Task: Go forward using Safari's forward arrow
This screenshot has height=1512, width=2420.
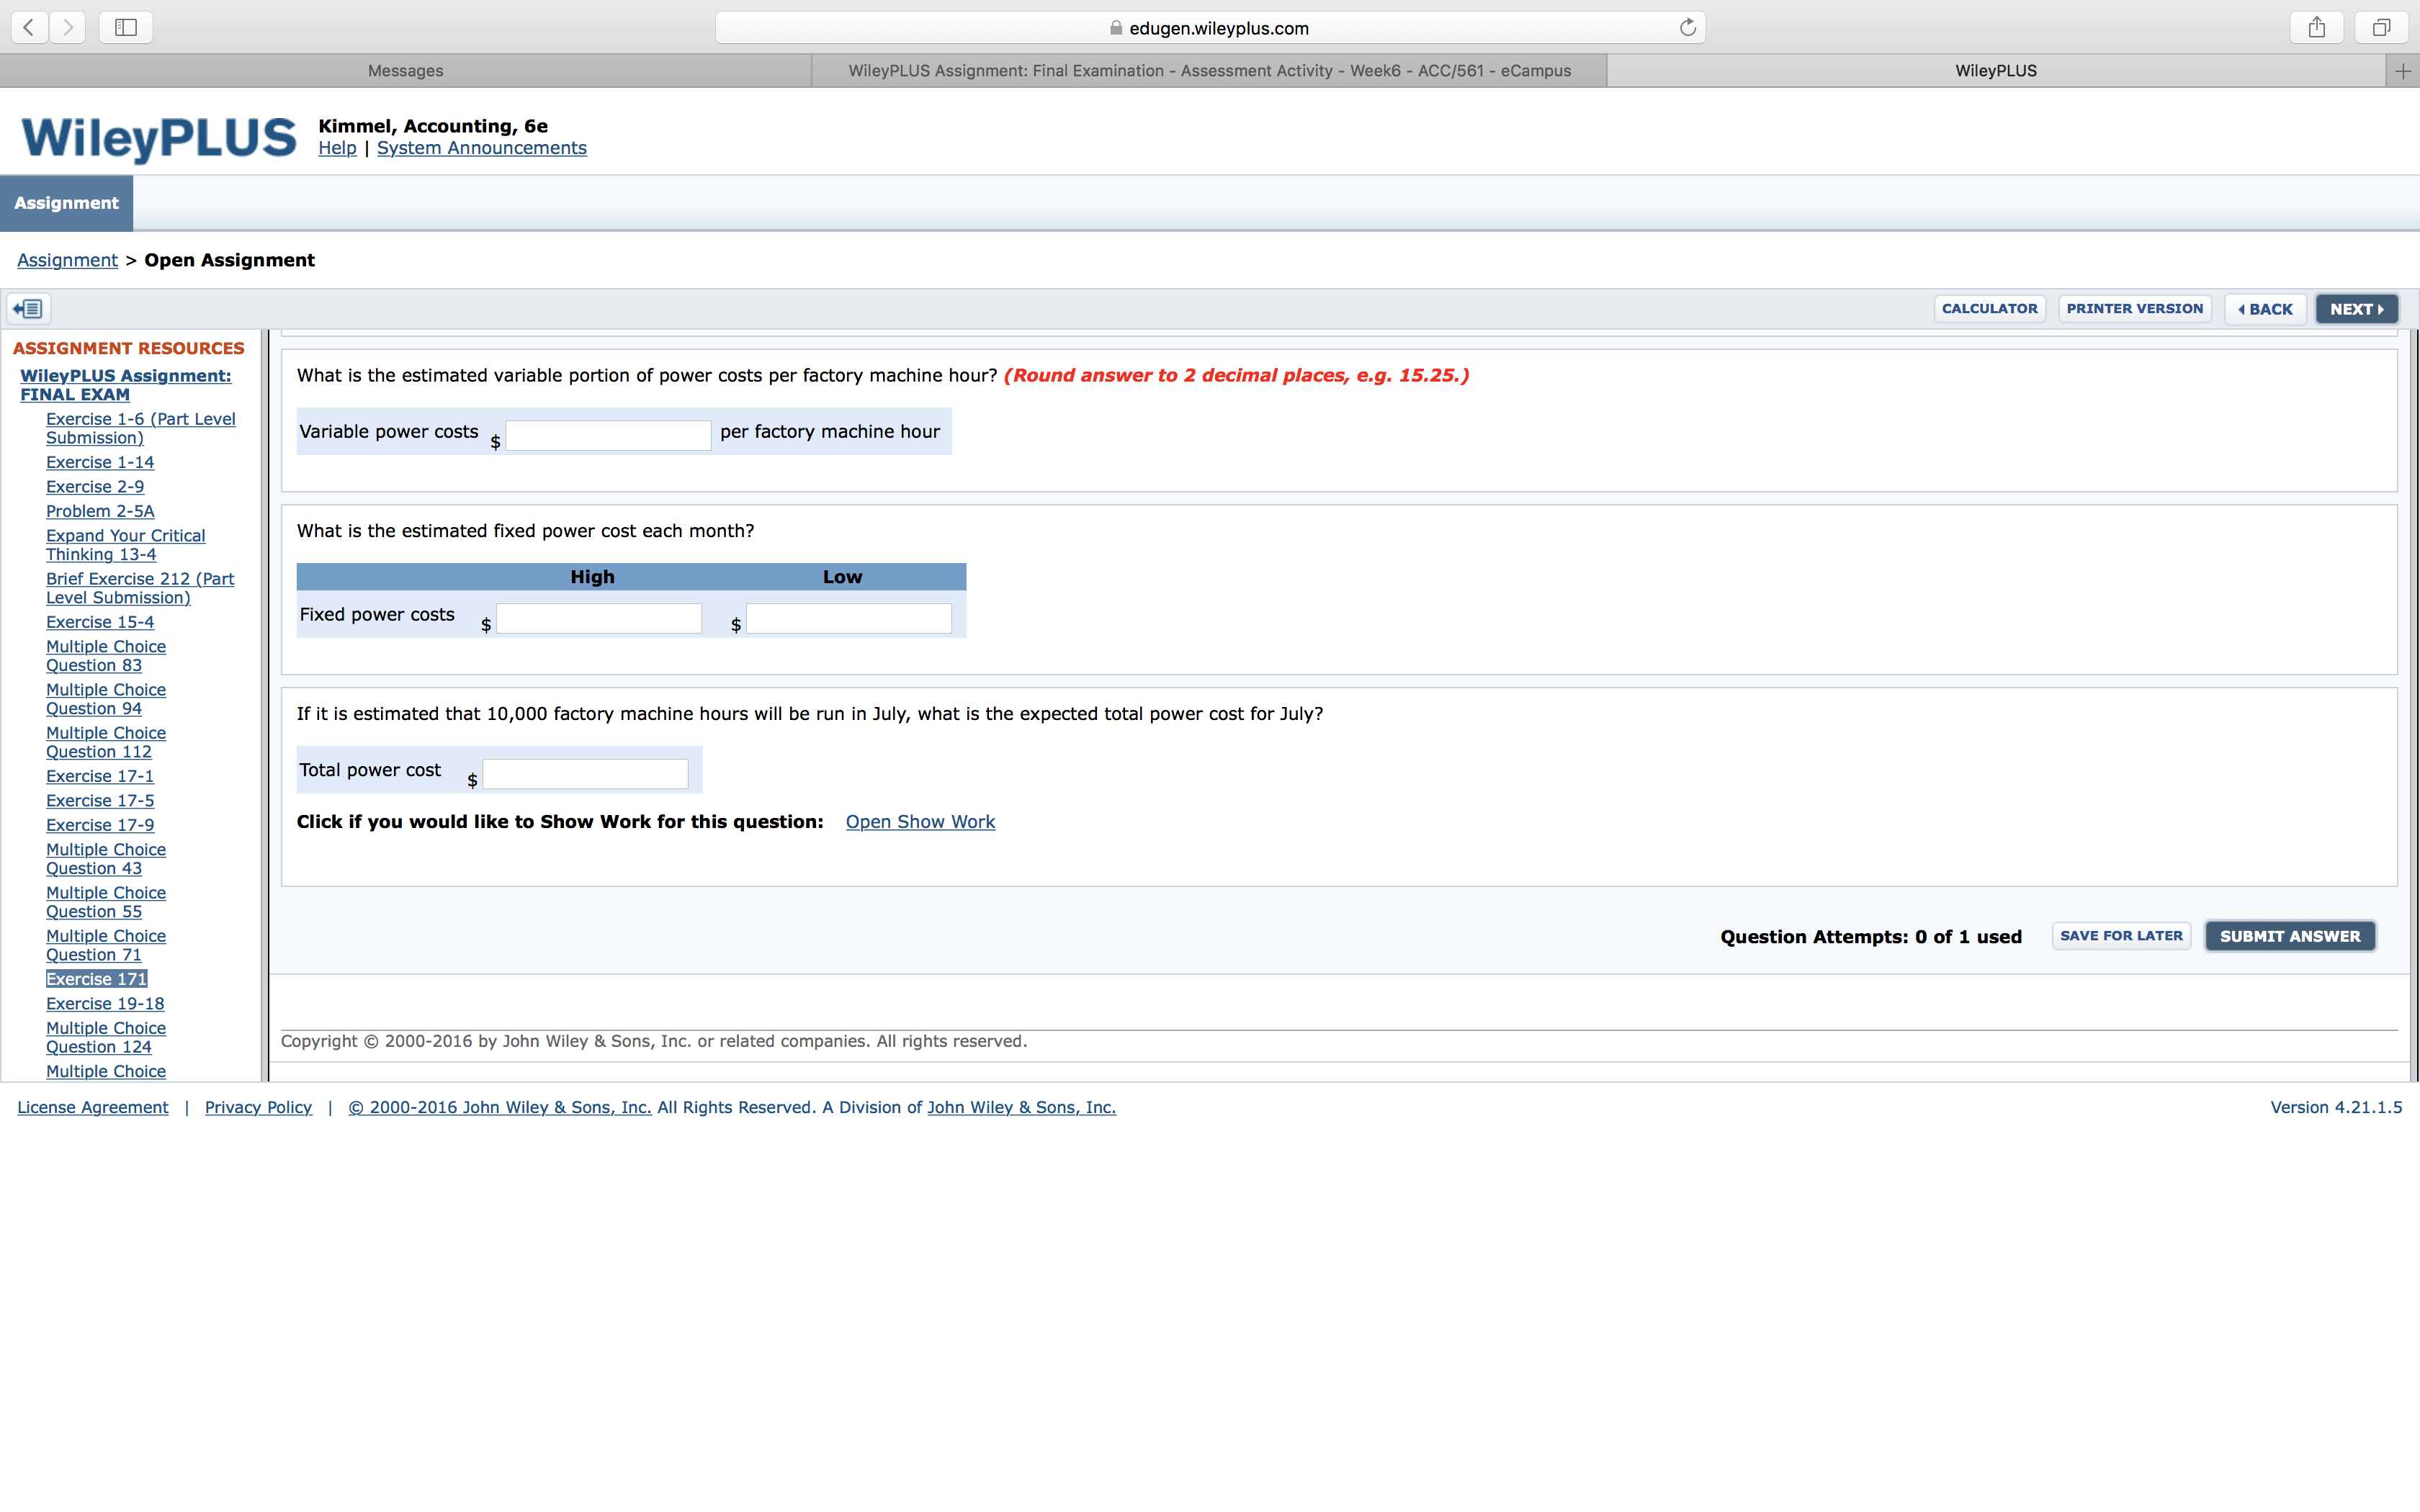Action: point(68,27)
